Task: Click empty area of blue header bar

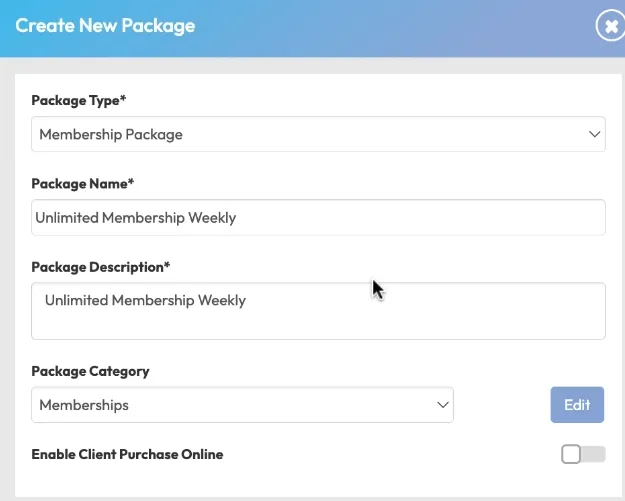Action: 400,27
